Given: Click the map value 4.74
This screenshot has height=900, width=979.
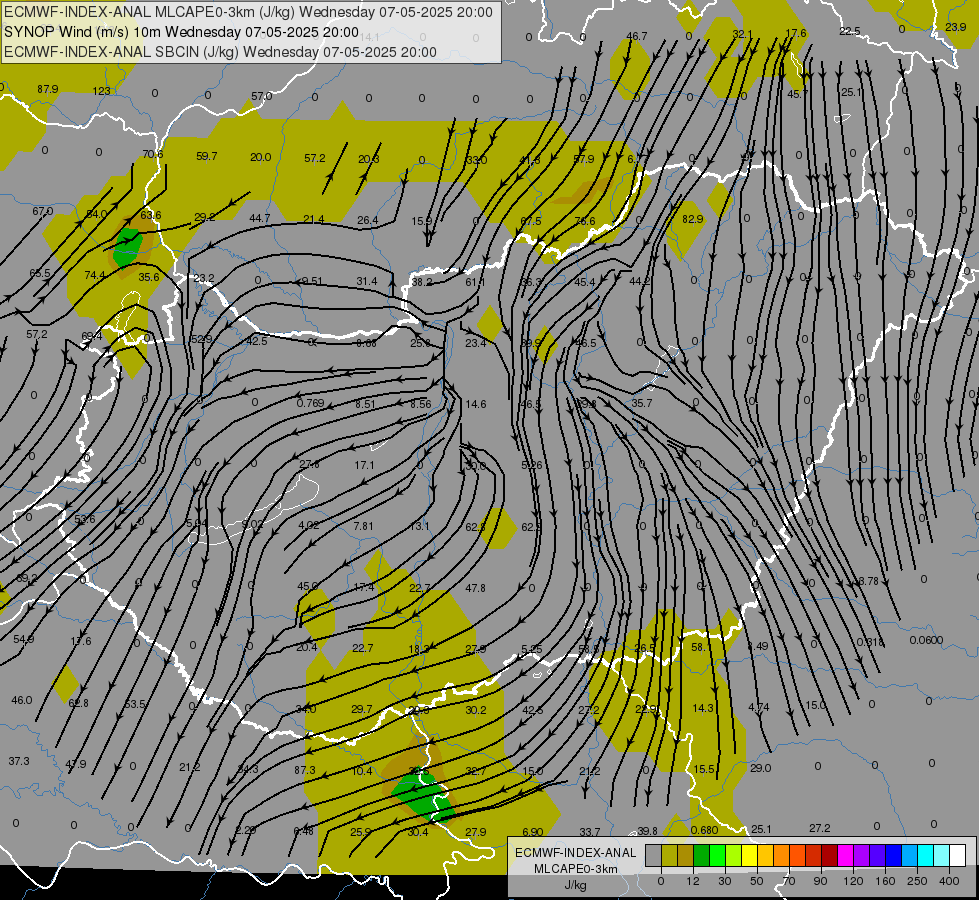Looking at the screenshot, I should click(x=759, y=708).
